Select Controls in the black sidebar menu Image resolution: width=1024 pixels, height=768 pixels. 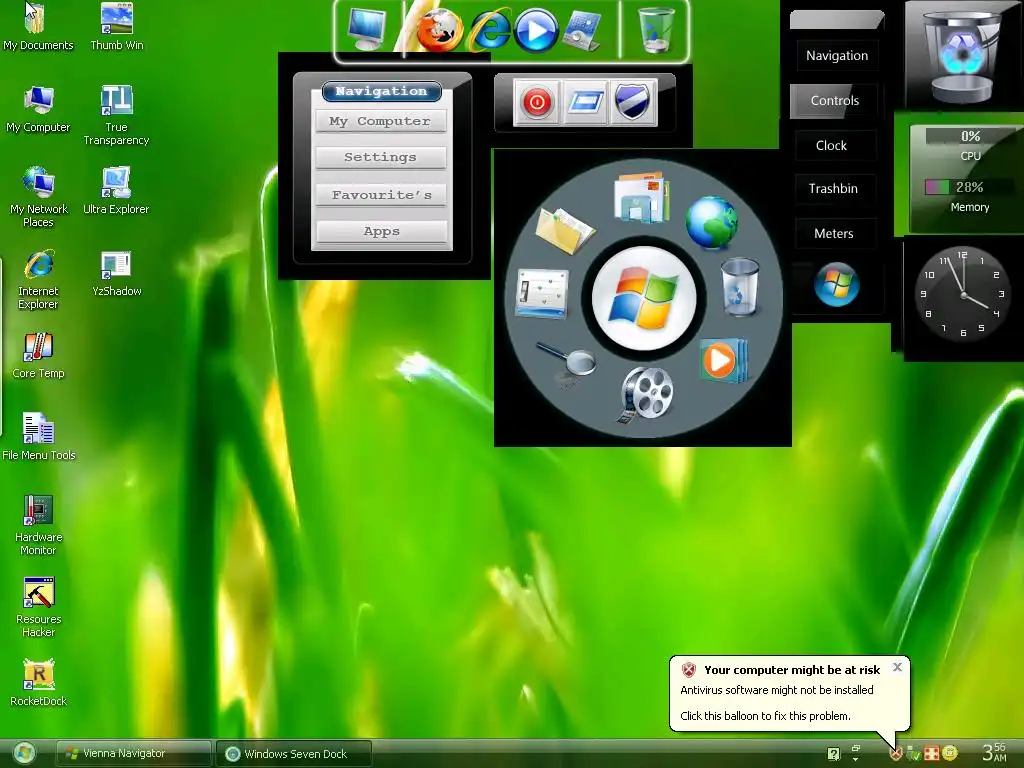tap(835, 101)
